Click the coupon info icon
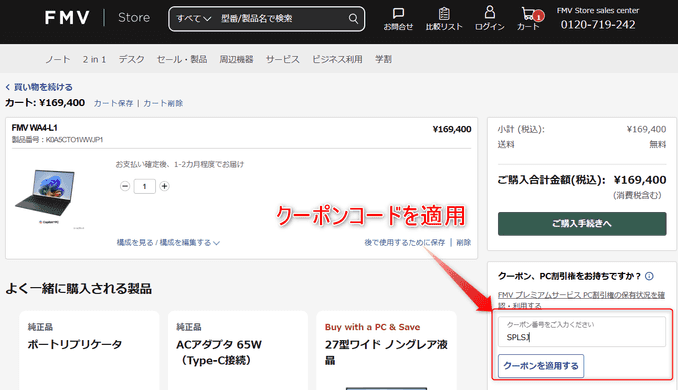This screenshot has width=678, height=390. tap(649, 276)
